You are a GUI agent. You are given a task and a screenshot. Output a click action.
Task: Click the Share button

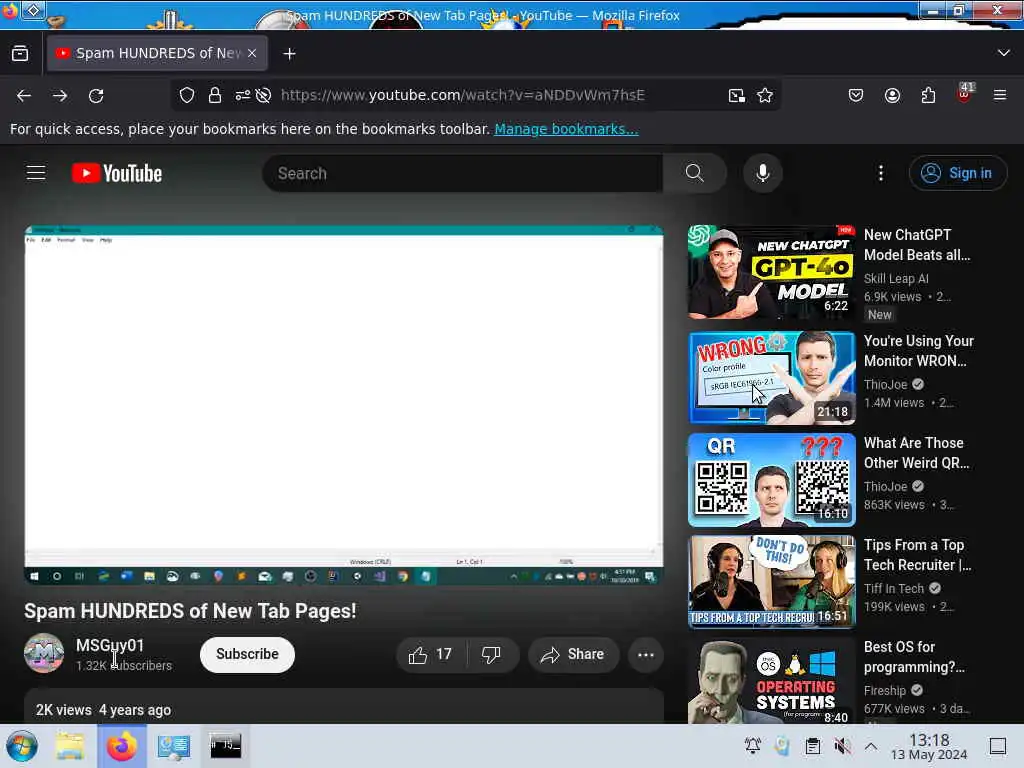click(573, 654)
